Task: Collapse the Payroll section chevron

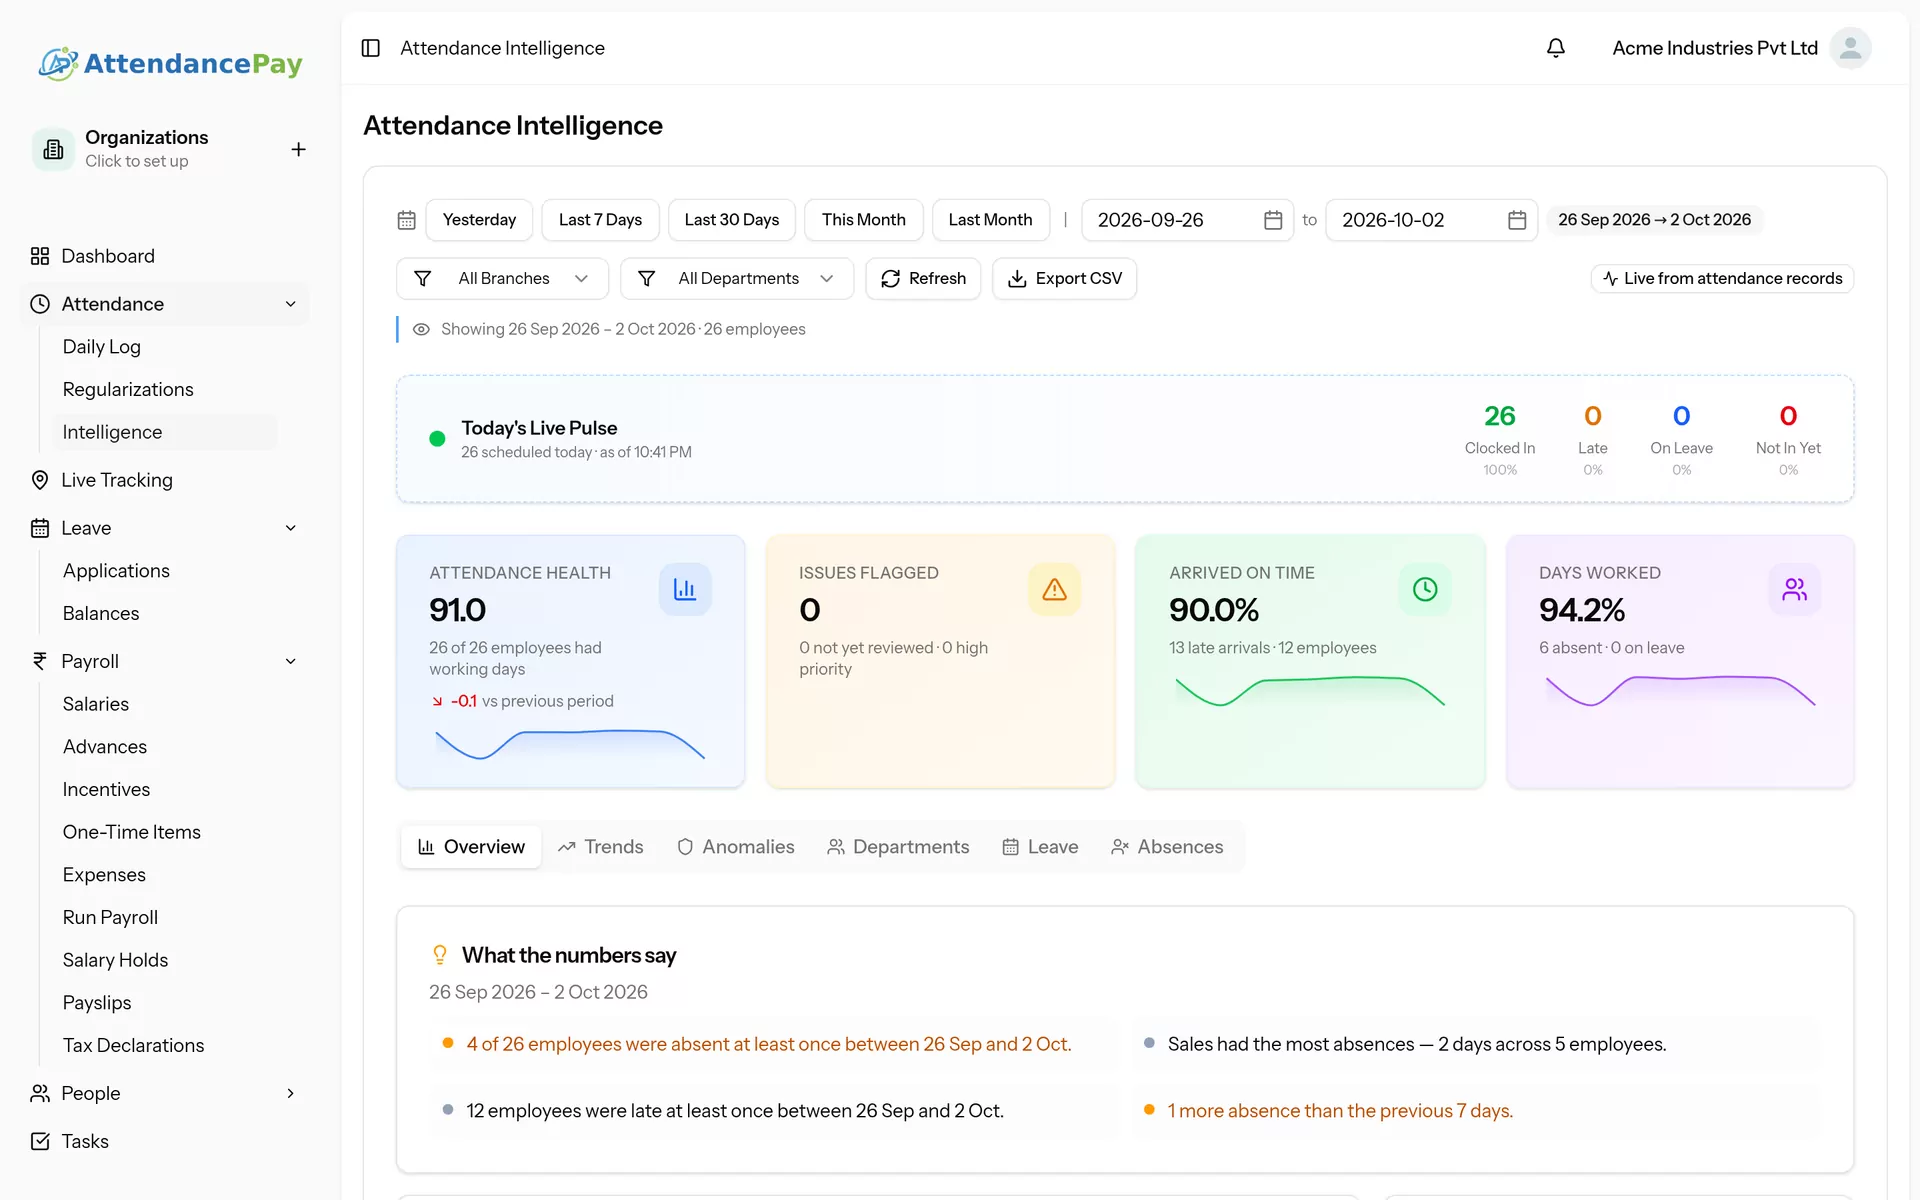Action: click(x=291, y=661)
